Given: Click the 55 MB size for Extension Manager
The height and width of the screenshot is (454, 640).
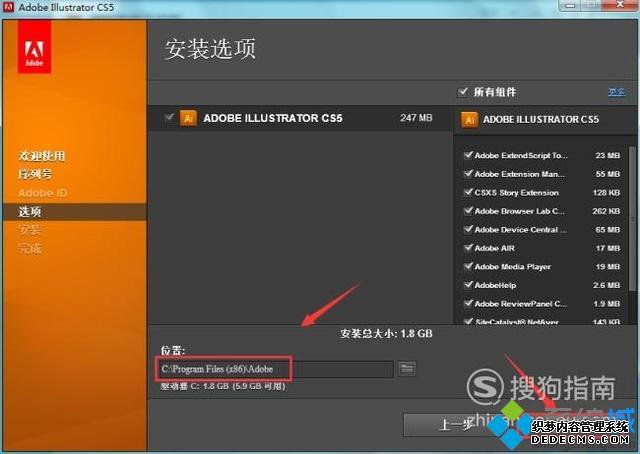Looking at the screenshot, I should click(x=607, y=174).
